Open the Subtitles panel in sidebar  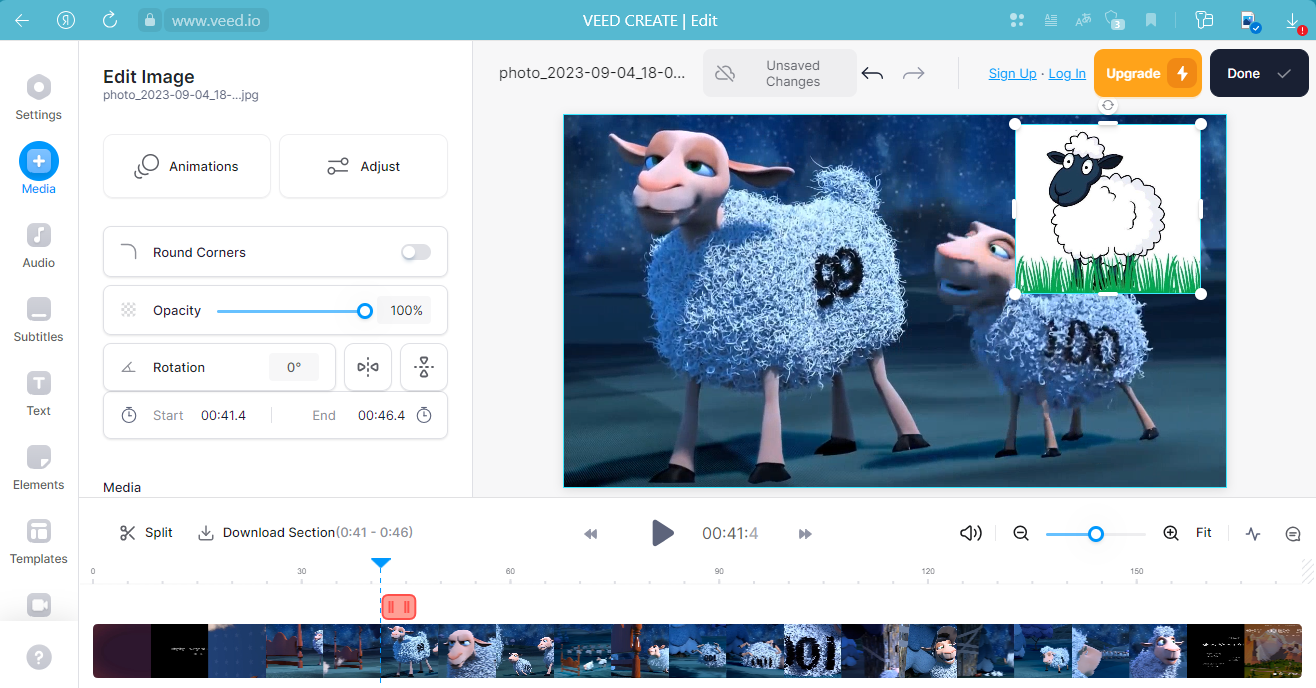point(39,319)
